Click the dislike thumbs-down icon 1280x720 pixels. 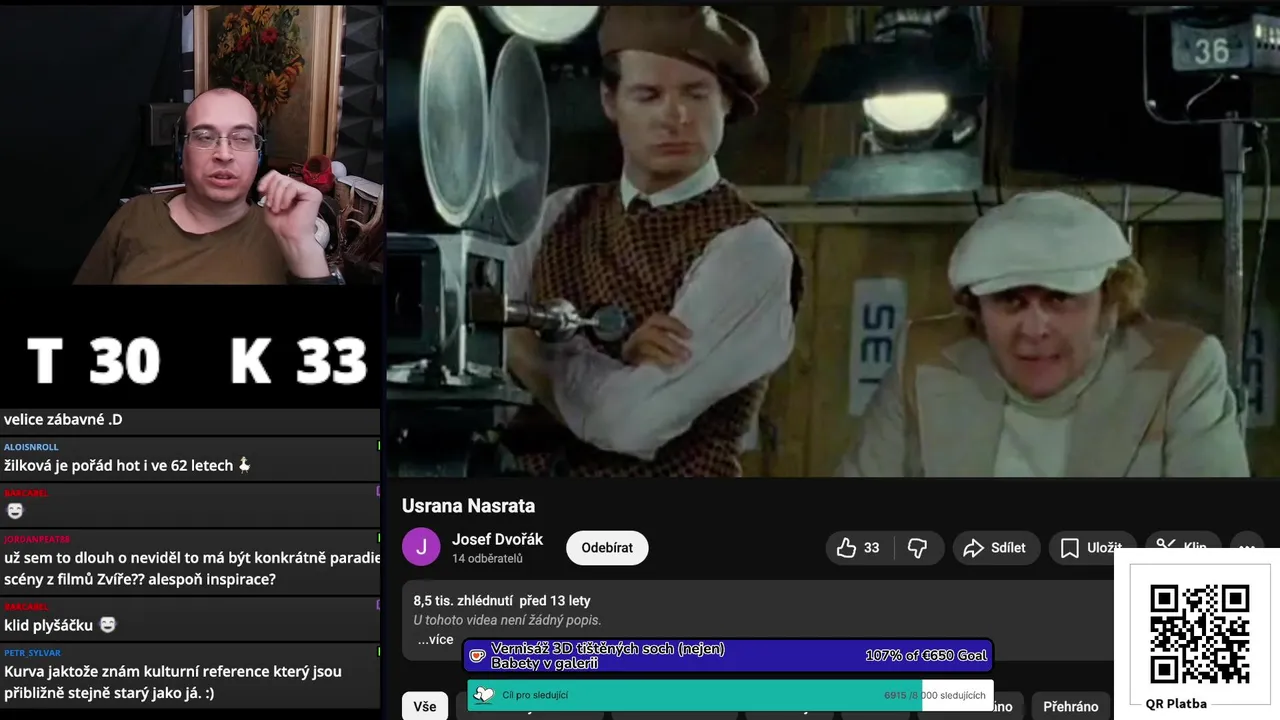pos(916,548)
